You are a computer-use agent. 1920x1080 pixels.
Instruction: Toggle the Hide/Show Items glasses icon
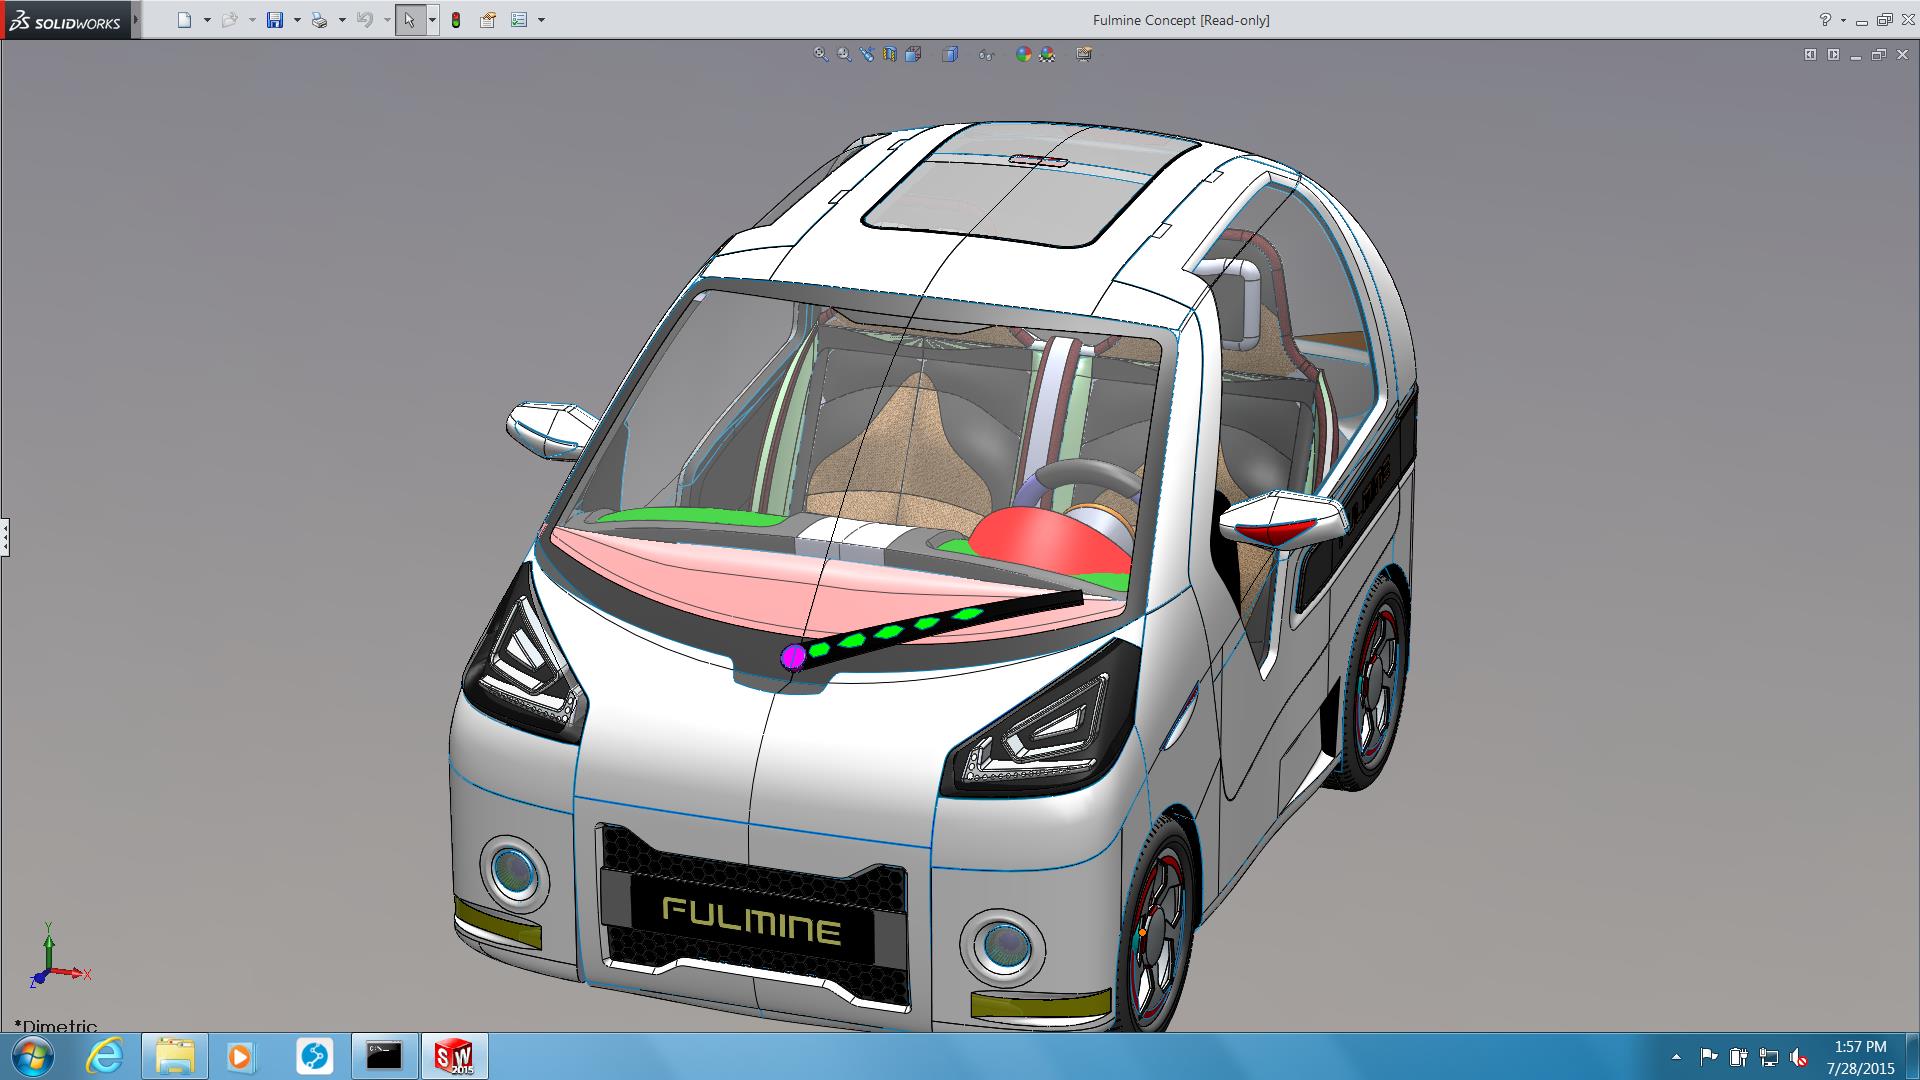click(986, 55)
